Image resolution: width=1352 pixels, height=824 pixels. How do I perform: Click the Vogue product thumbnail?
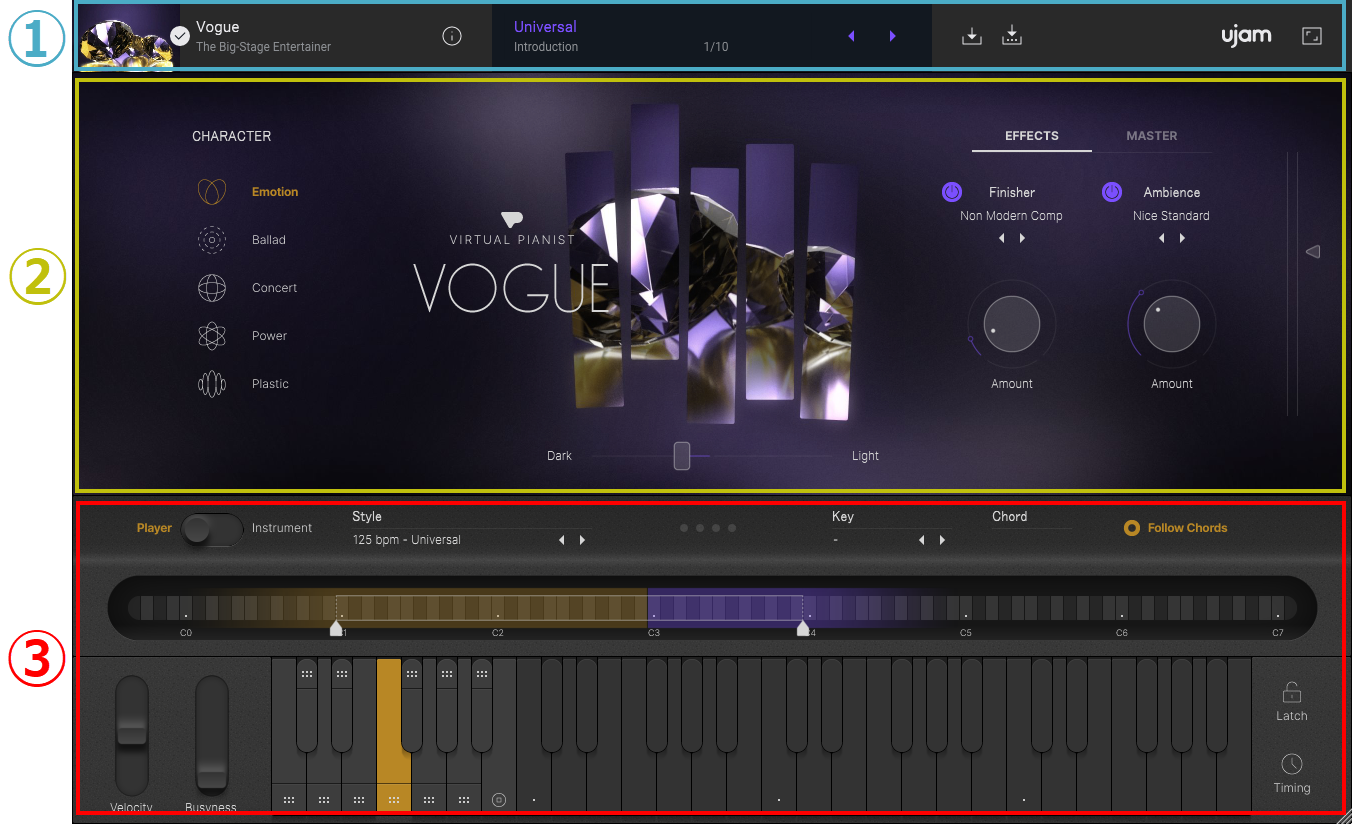point(129,36)
